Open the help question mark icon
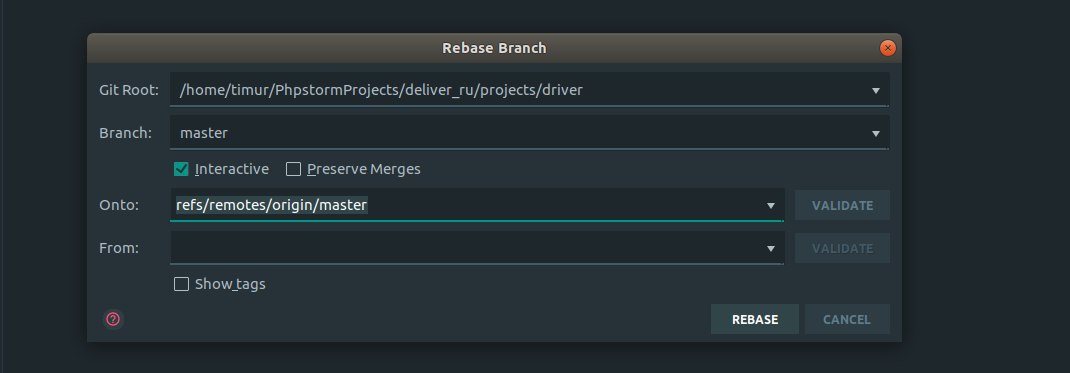Image resolution: width=1070 pixels, height=373 pixels. point(113,318)
